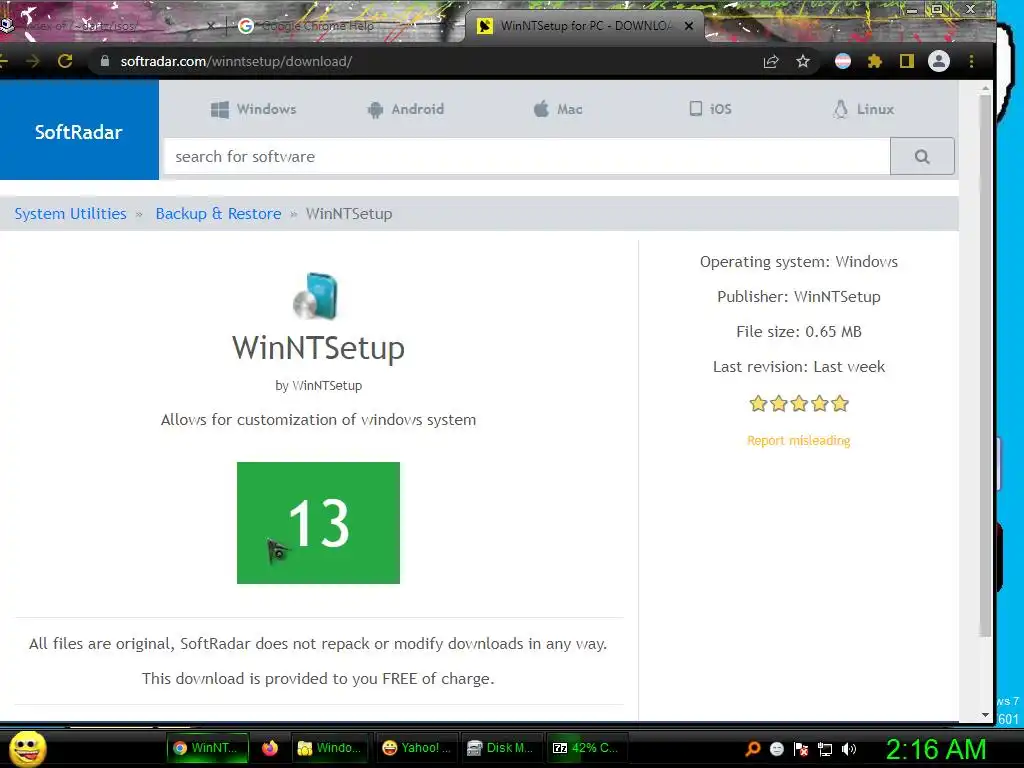Open the 7z 42% C... taskbar item
The width and height of the screenshot is (1024, 768).
586,748
